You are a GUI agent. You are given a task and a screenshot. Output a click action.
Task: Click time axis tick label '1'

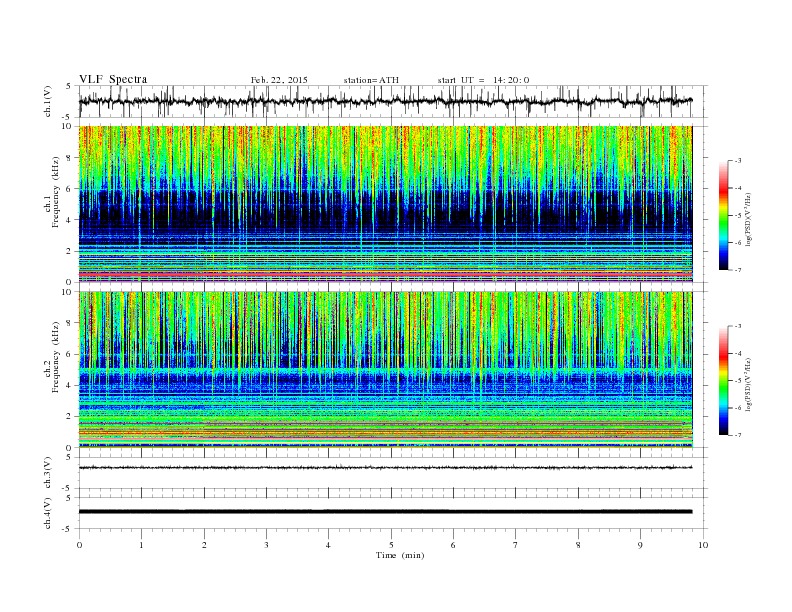[141, 545]
